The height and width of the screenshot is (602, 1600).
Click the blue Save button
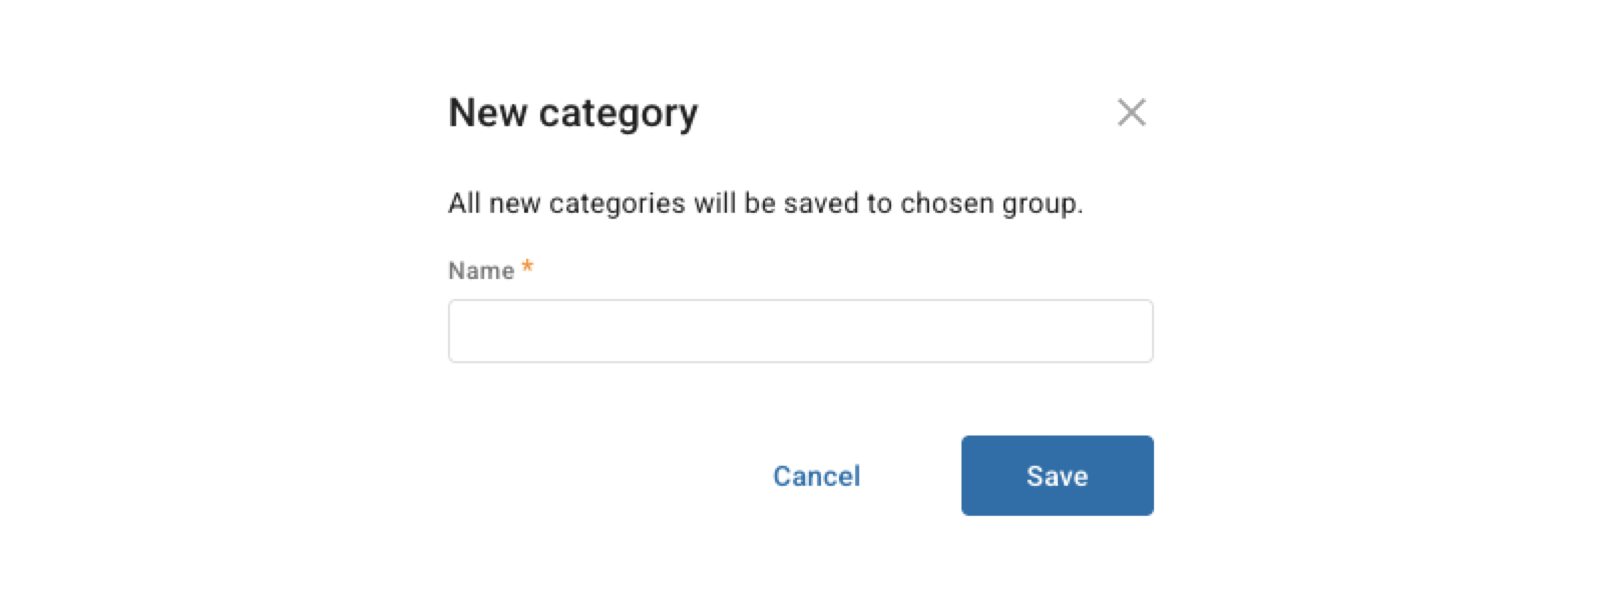(x=1057, y=476)
